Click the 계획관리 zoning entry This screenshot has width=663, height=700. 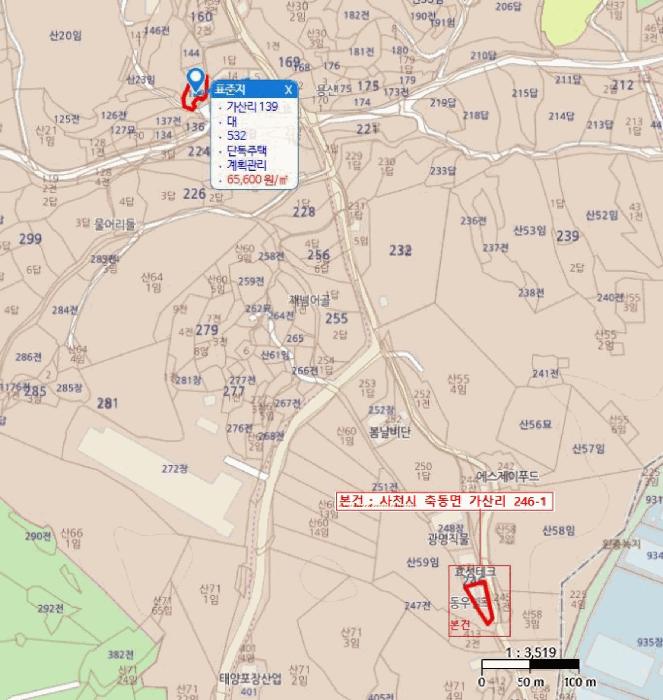(x=247, y=165)
